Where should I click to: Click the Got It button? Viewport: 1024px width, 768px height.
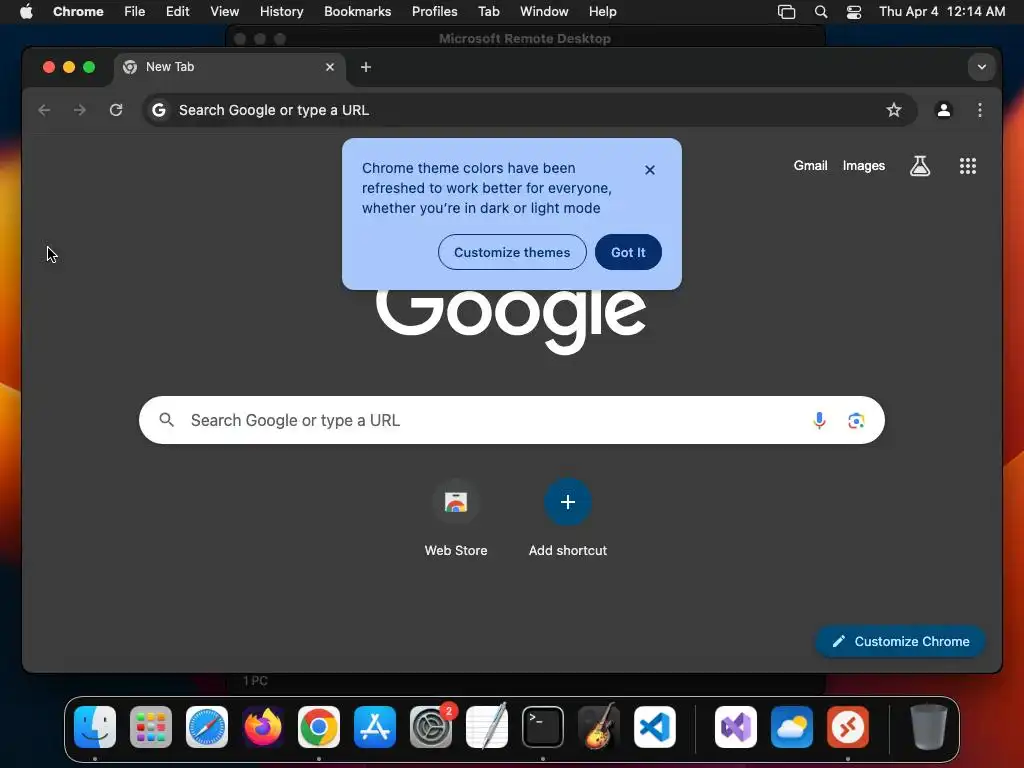tap(628, 252)
